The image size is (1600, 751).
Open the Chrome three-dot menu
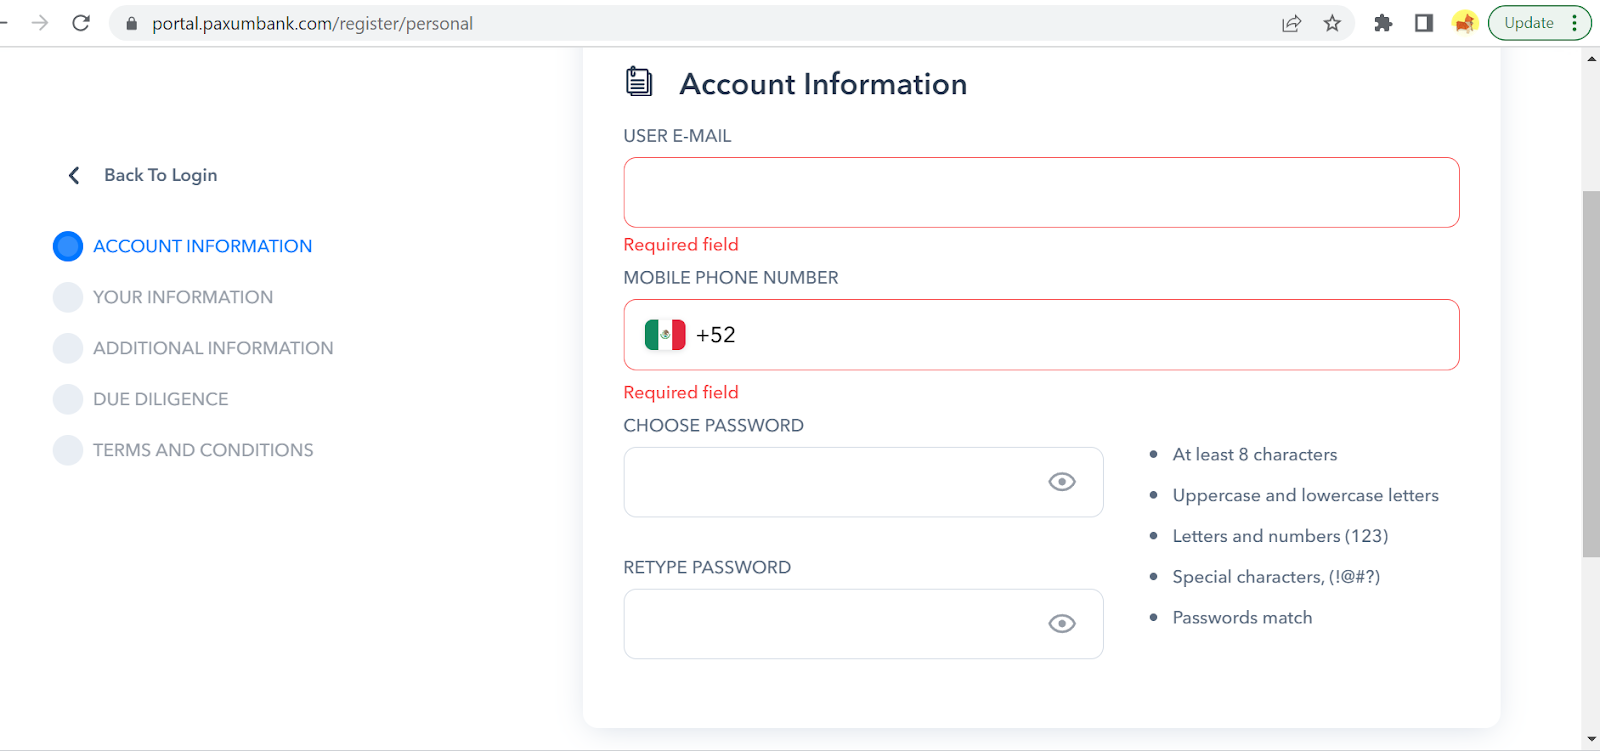point(1574,23)
